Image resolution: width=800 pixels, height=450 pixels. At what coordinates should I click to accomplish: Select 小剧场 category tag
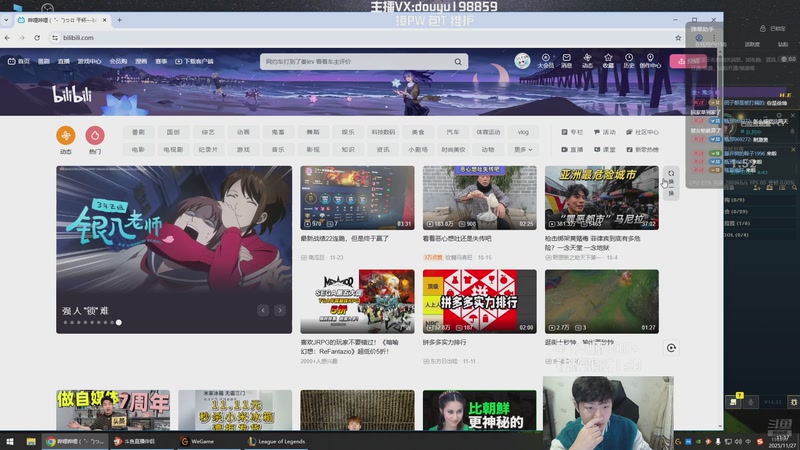[x=418, y=149]
